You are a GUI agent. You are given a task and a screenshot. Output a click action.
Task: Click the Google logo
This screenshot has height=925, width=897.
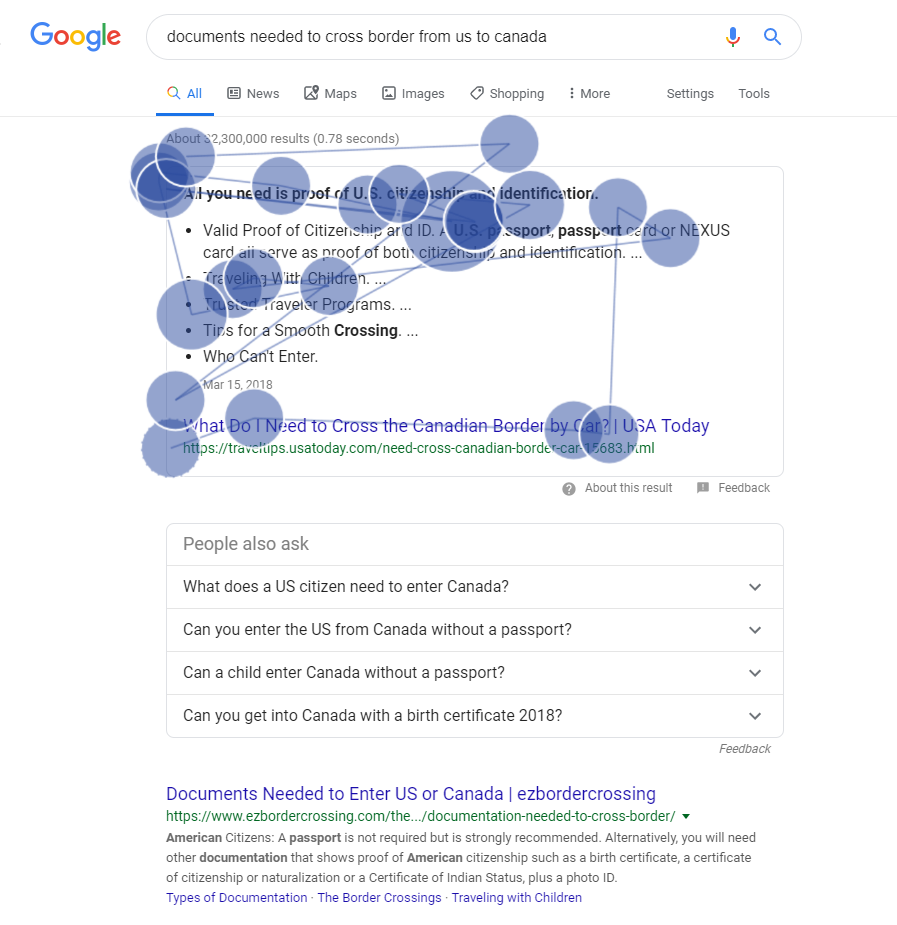(x=76, y=37)
